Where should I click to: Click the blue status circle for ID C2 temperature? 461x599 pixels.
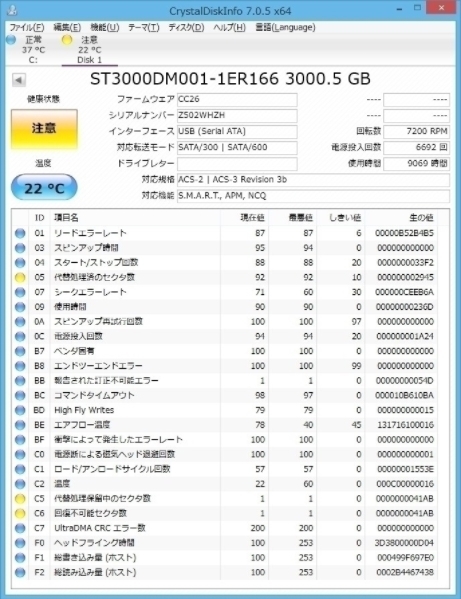click(x=20, y=484)
